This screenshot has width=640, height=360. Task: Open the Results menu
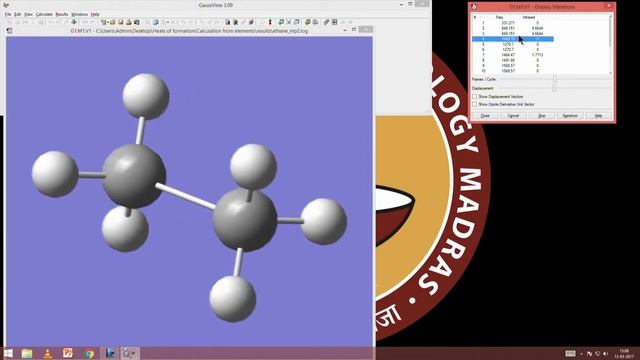point(62,14)
